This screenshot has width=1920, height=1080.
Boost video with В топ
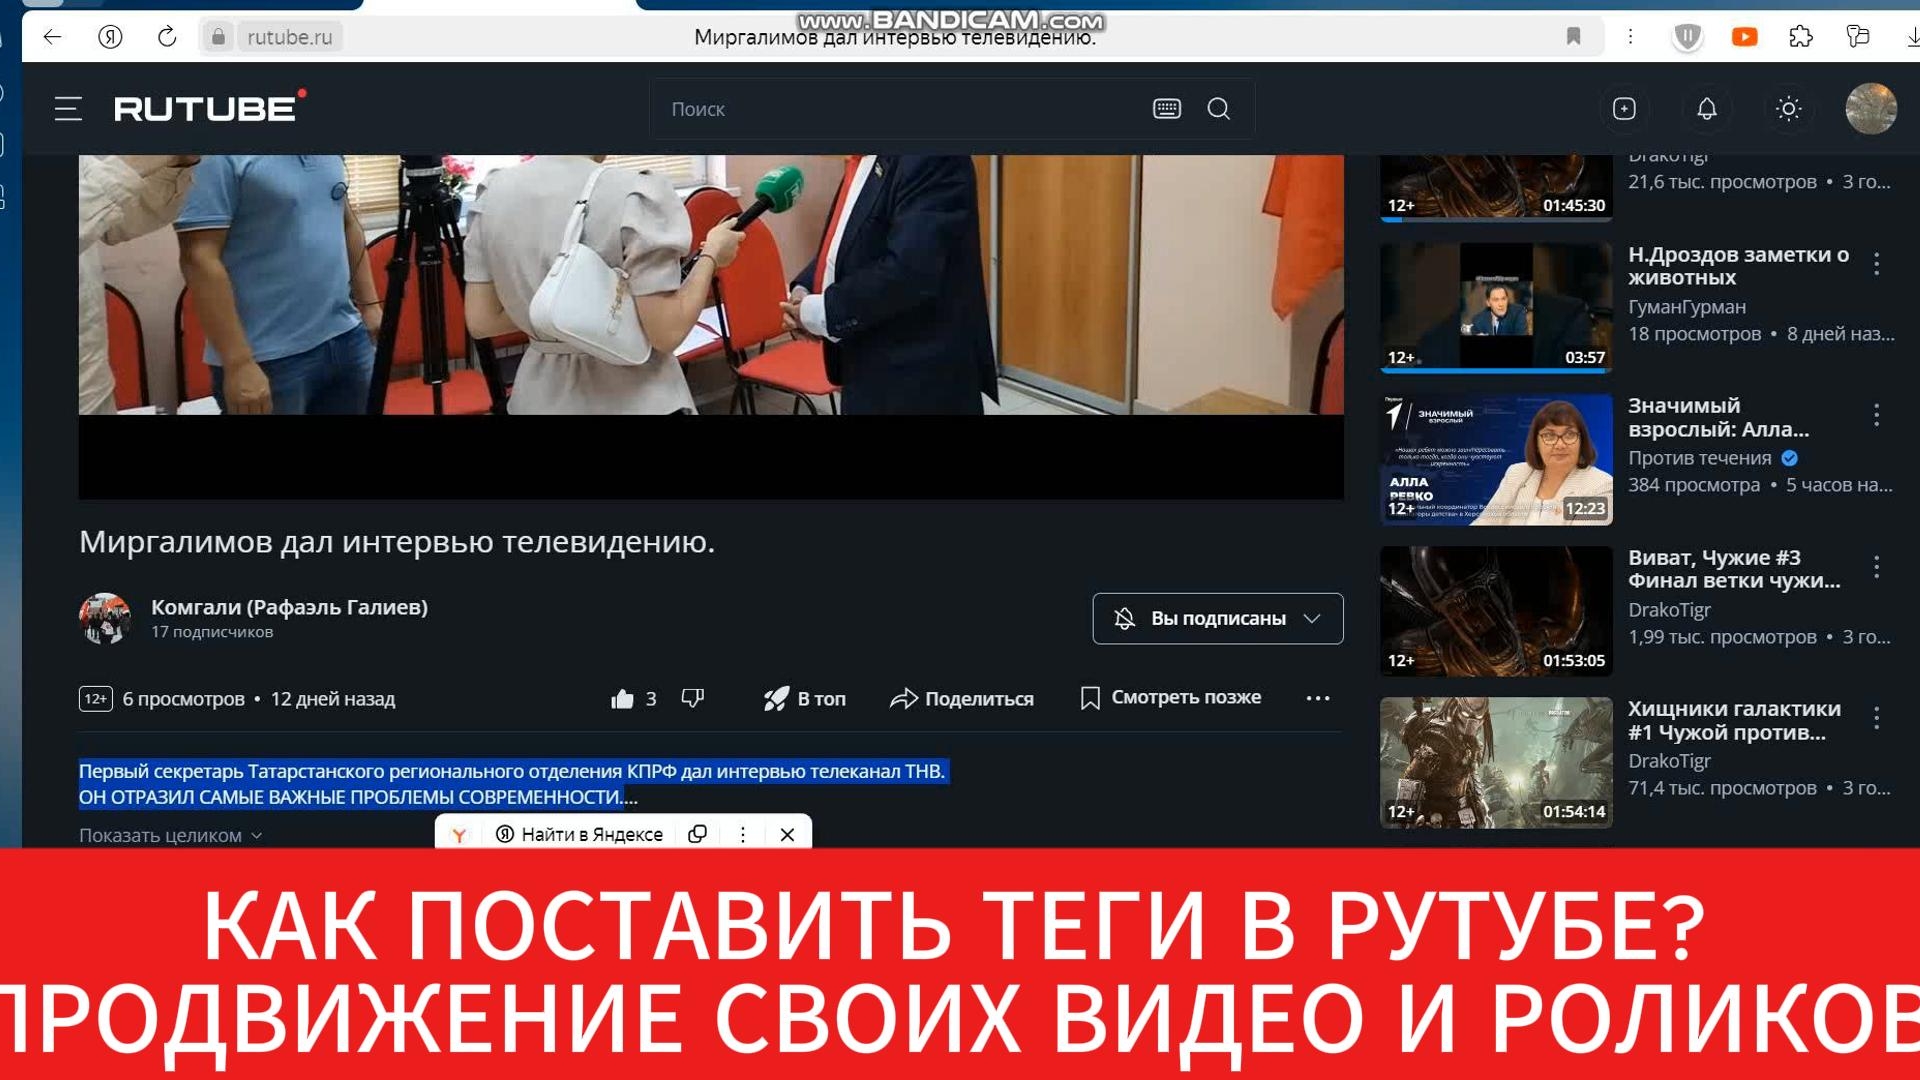pyautogui.click(x=805, y=698)
